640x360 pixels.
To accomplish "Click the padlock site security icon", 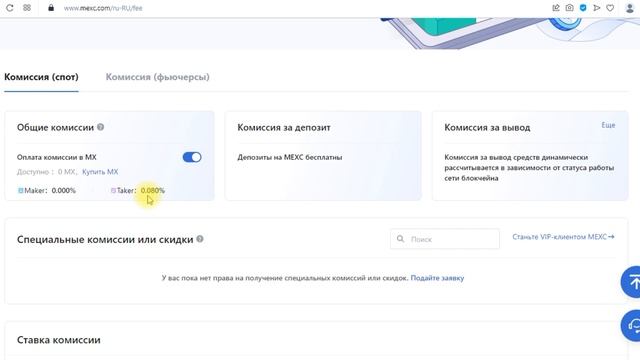I will (x=51, y=8).
